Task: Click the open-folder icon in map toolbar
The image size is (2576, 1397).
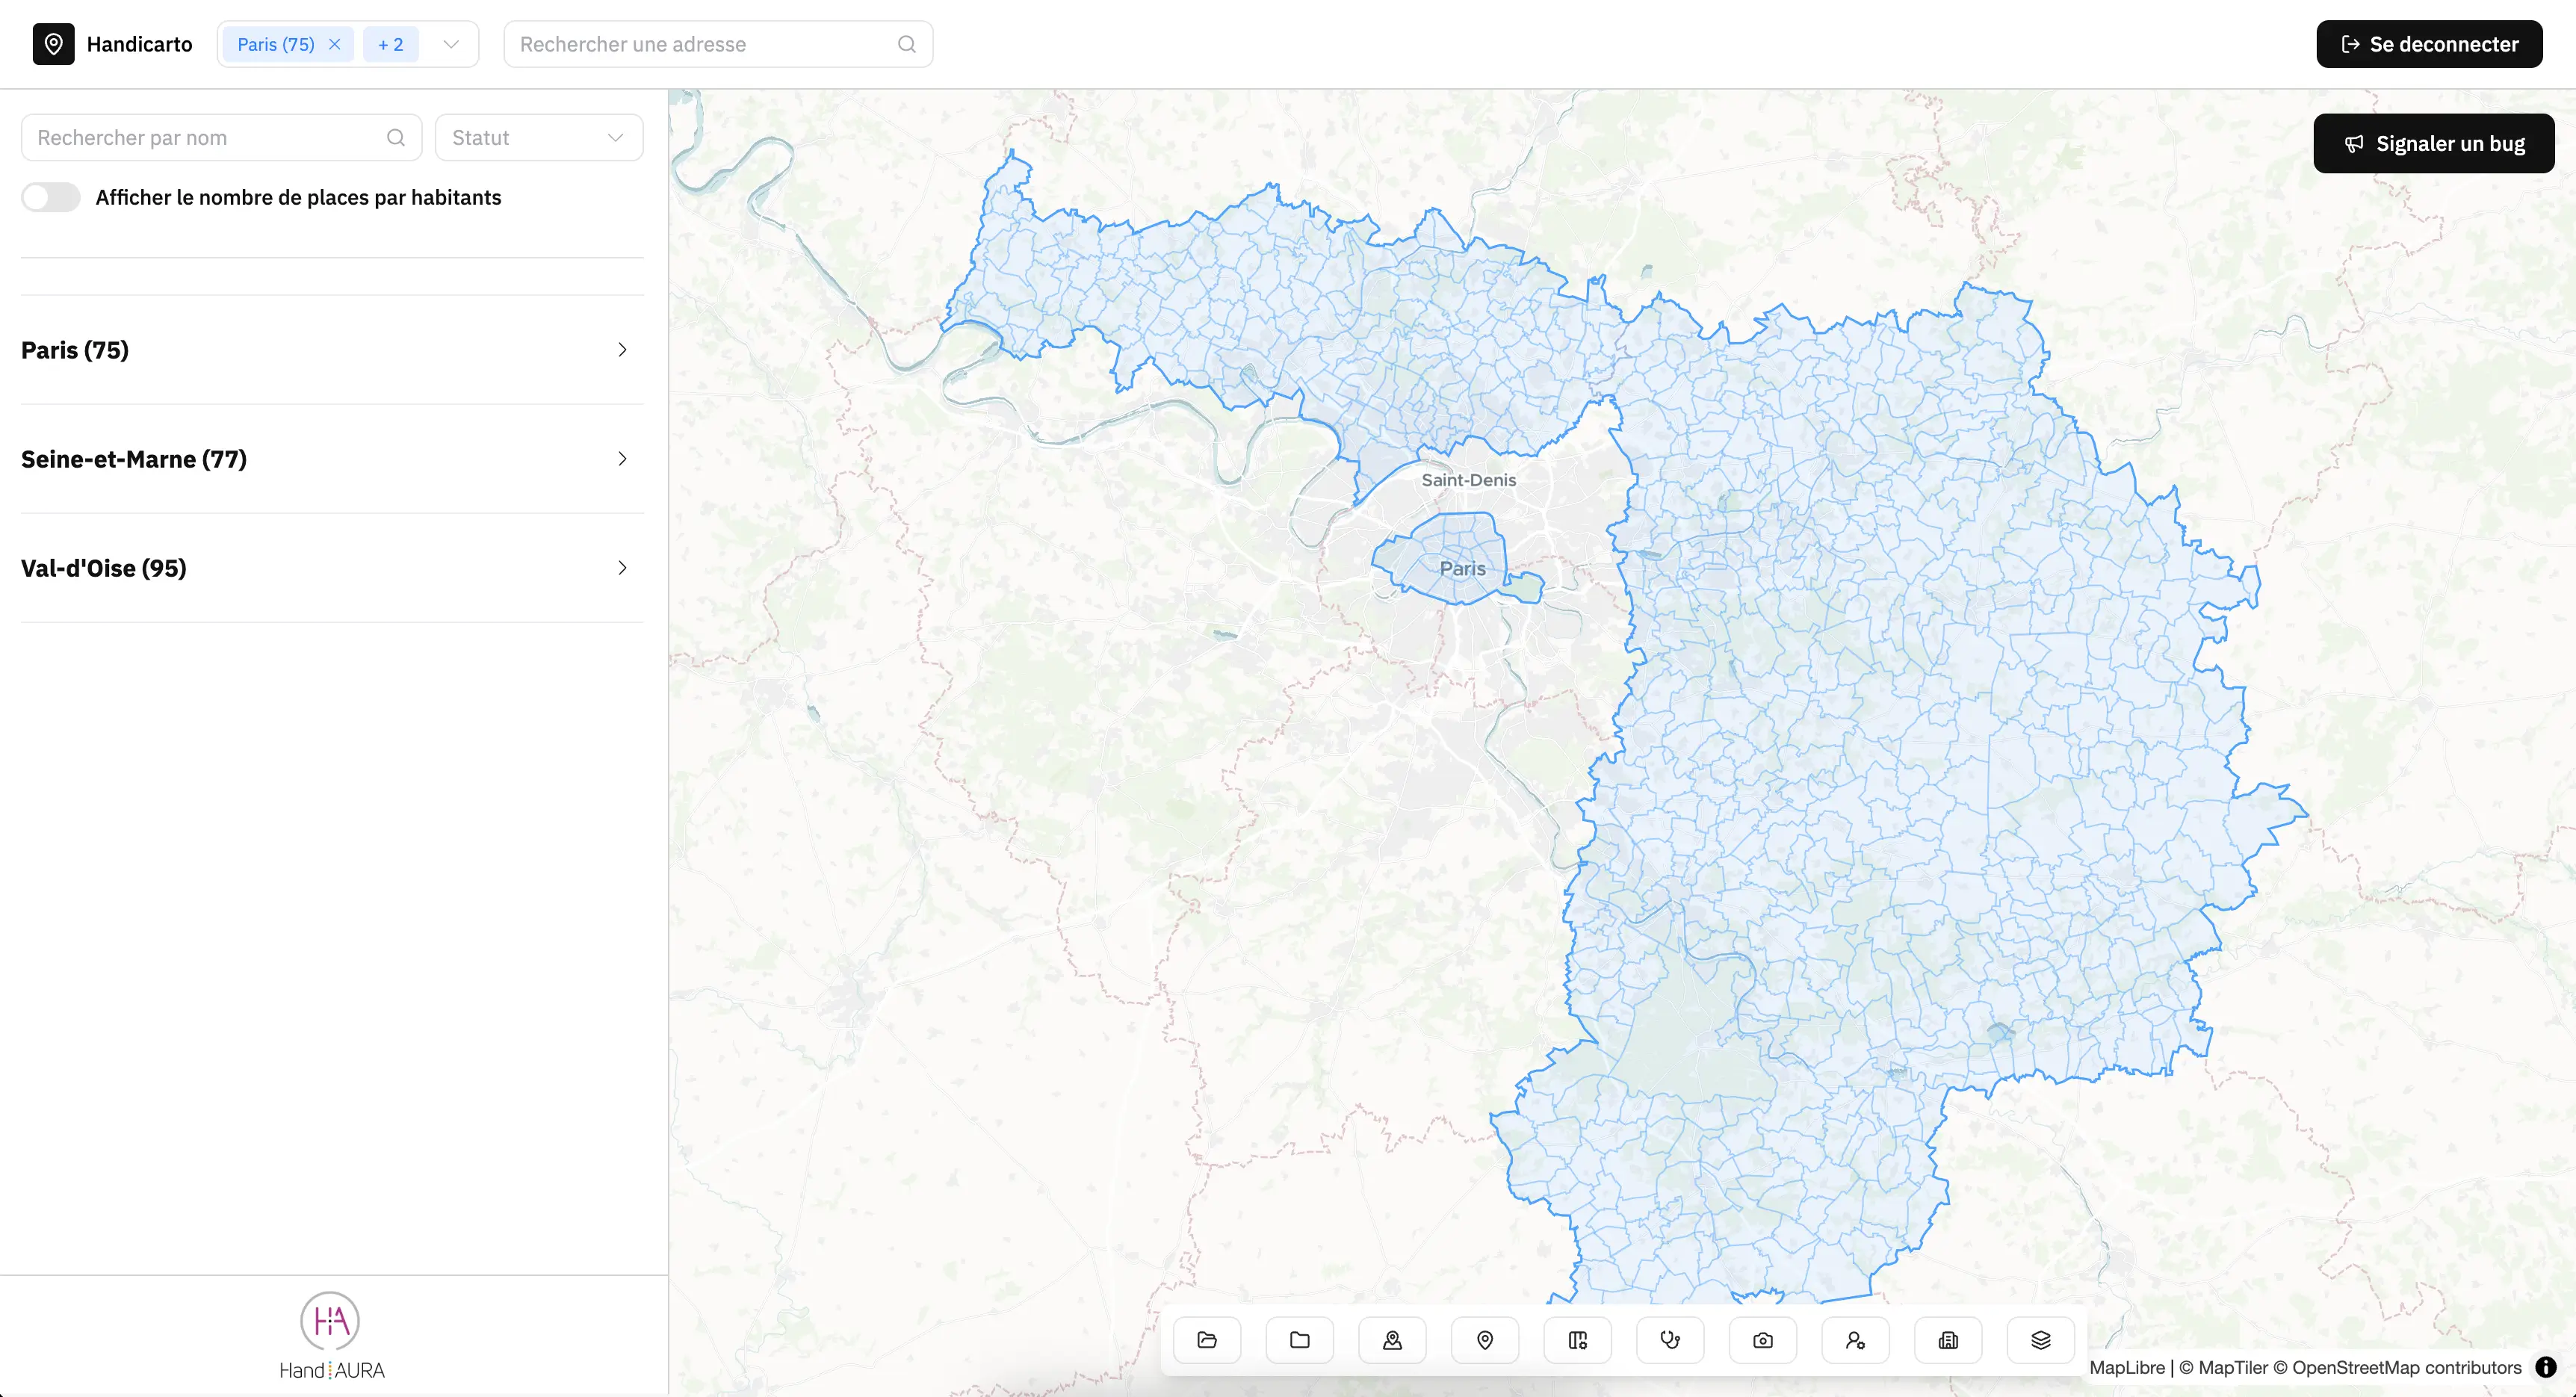Action: [1207, 1340]
